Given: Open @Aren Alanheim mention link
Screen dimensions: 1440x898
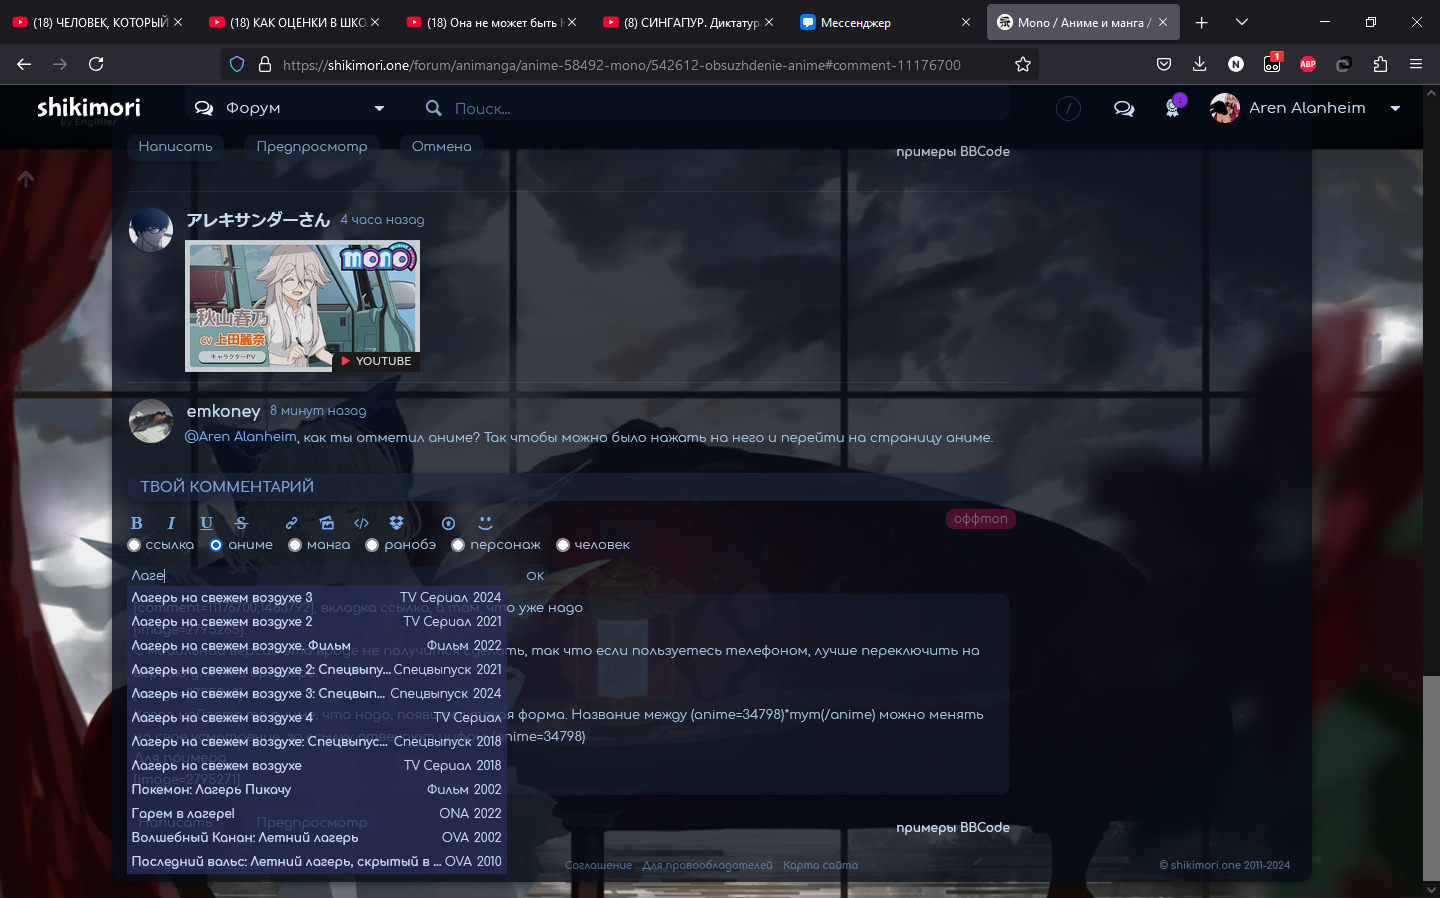Looking at the screenshot, I should click(241, 437).
